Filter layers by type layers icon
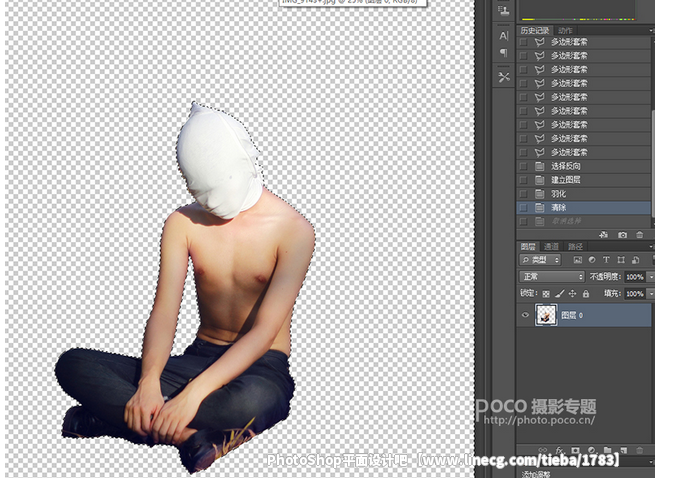The width and height of the screenshot is (675, 479). [606, 260]
